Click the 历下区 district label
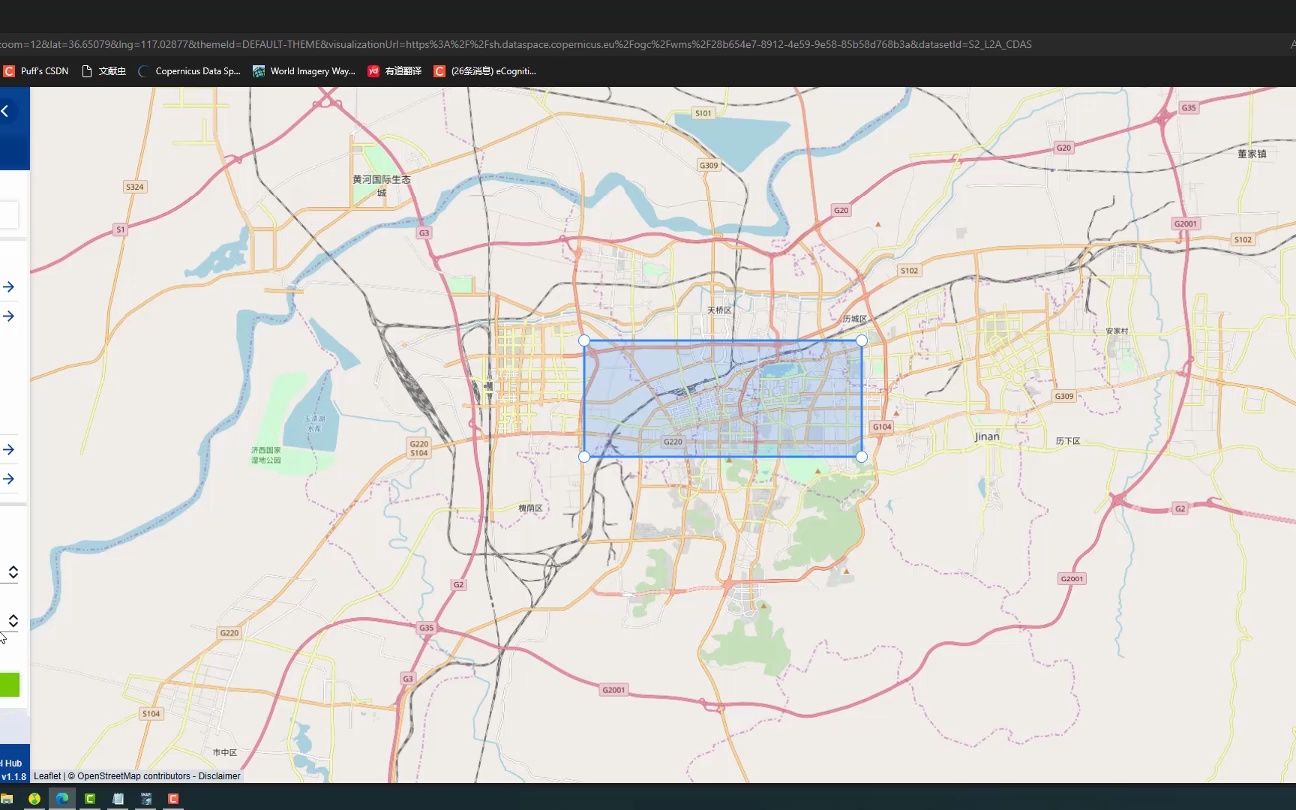Screen dimensions: 1296x810 1068,441
